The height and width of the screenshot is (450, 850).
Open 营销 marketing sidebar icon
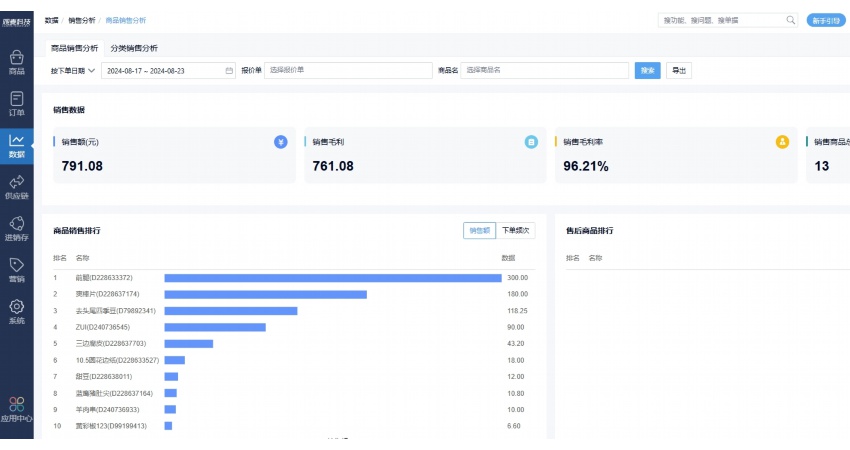pyautogui.click(x=16, y=270)
